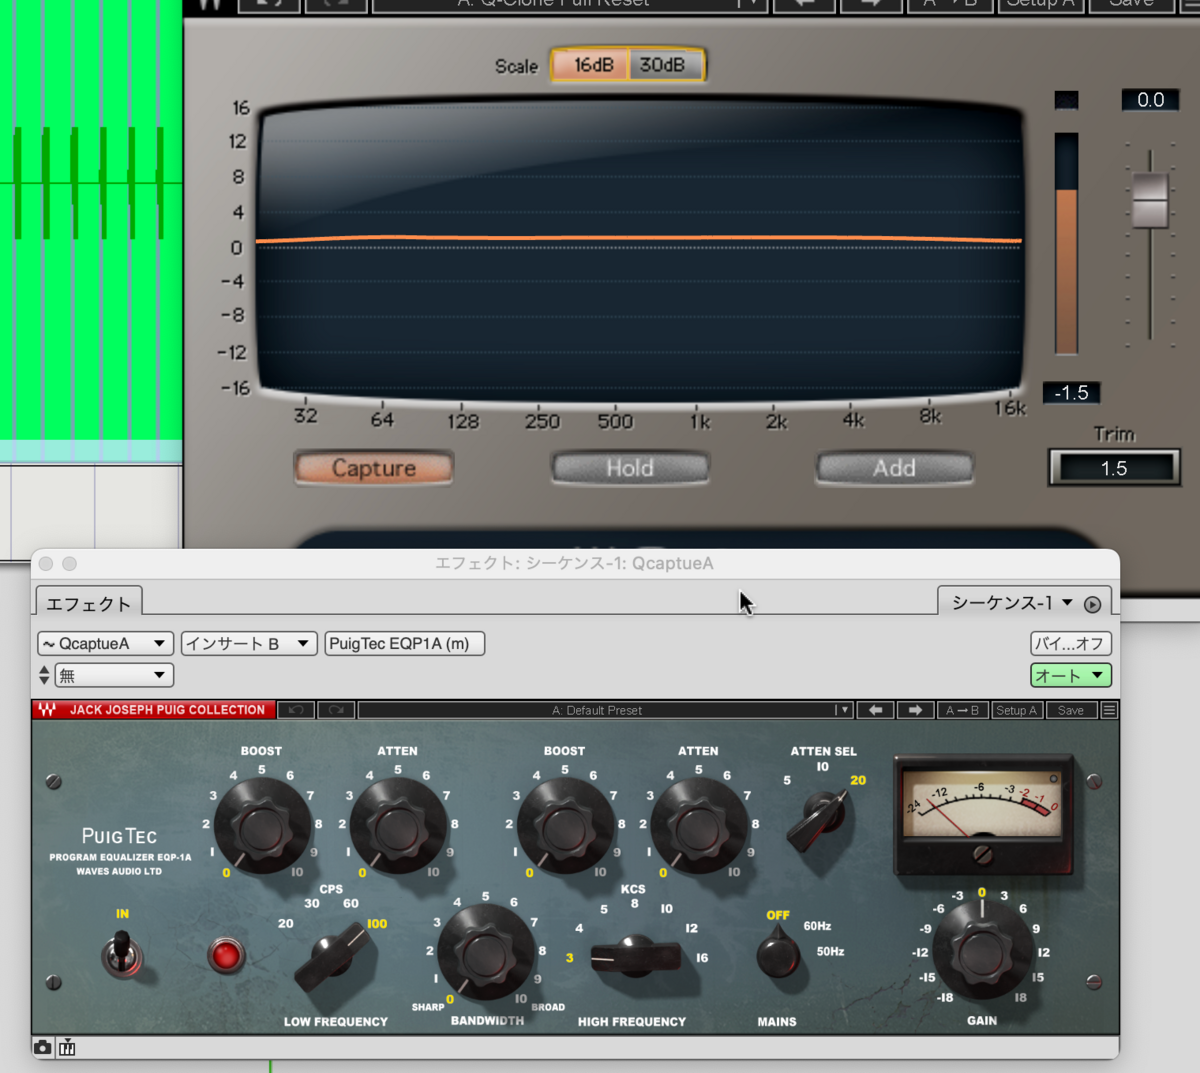The height and width of the screenshot is (1073, 1200).
Task: Click the Q-Clone output fader handle
Action: pyautogui.click(x=1150, y=199)
